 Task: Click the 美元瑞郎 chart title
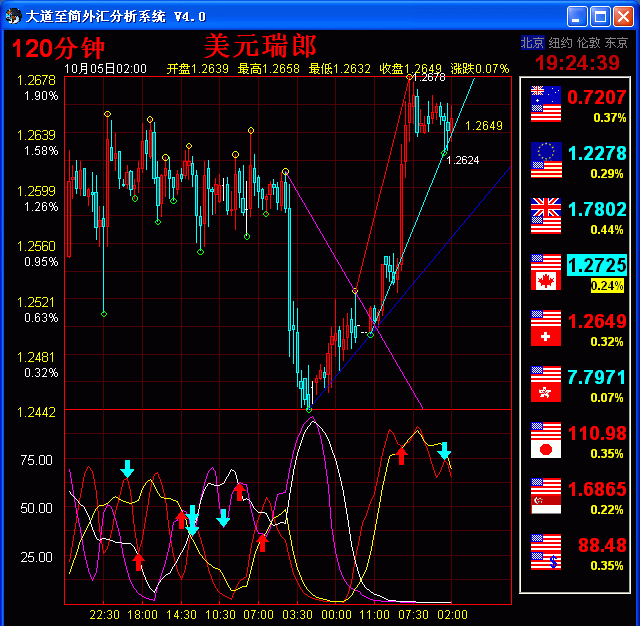click(260, 46)
